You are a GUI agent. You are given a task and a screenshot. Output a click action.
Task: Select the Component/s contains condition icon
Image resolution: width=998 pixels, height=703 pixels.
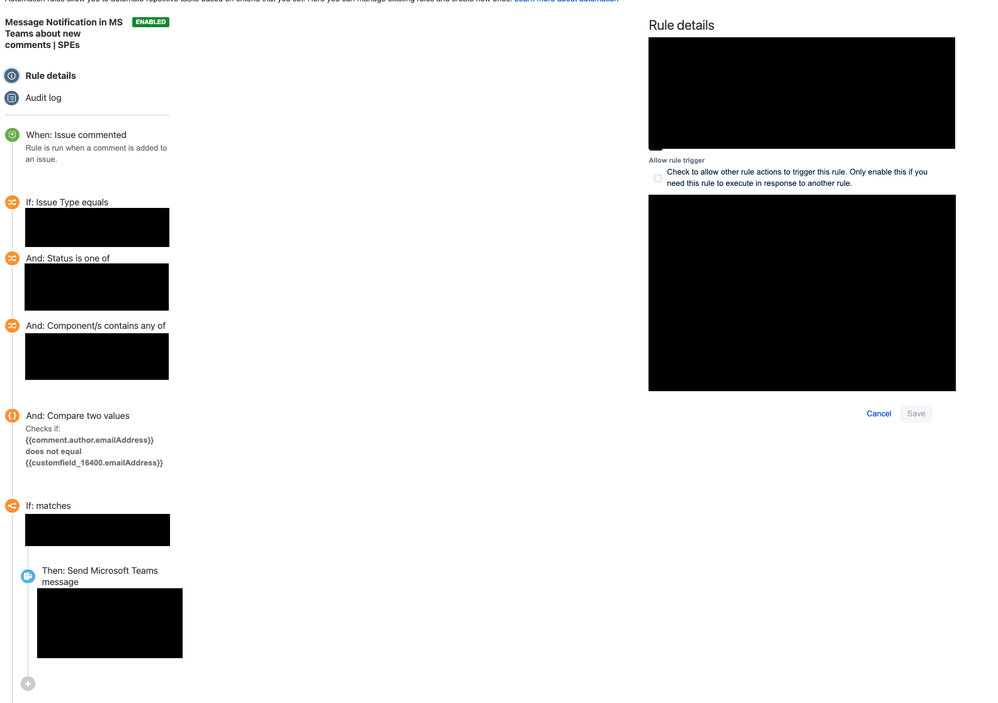(12, 325)
